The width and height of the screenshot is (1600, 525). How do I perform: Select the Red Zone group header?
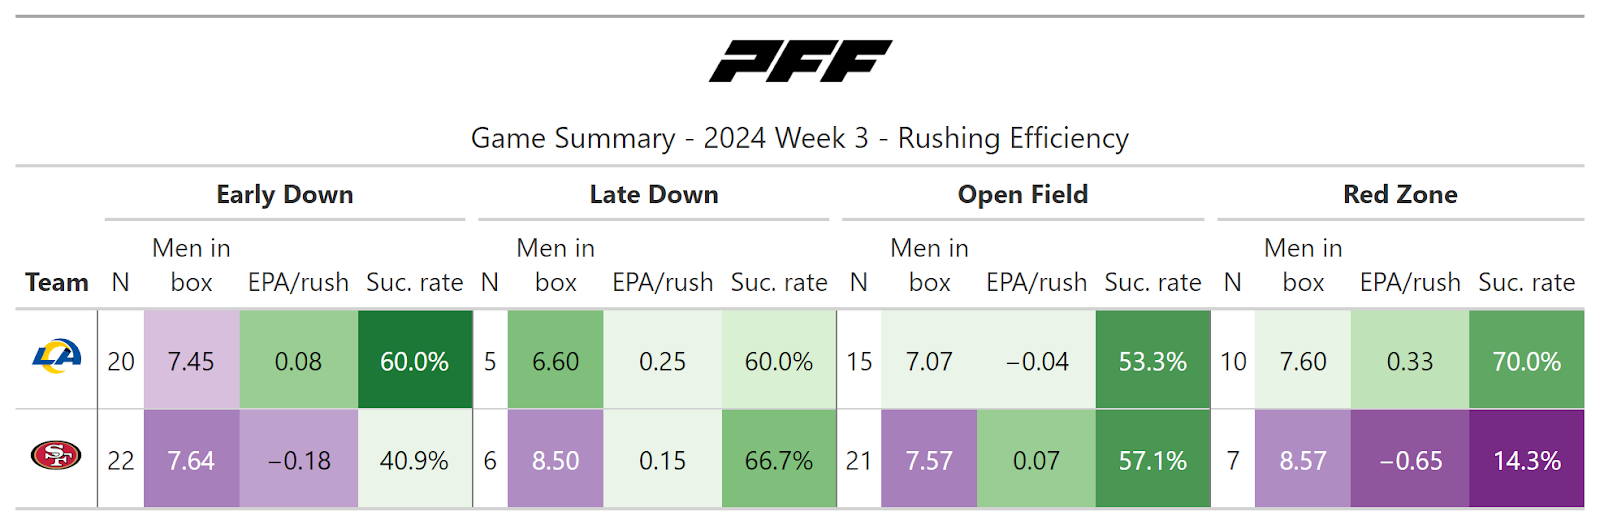coord(1400,194)
